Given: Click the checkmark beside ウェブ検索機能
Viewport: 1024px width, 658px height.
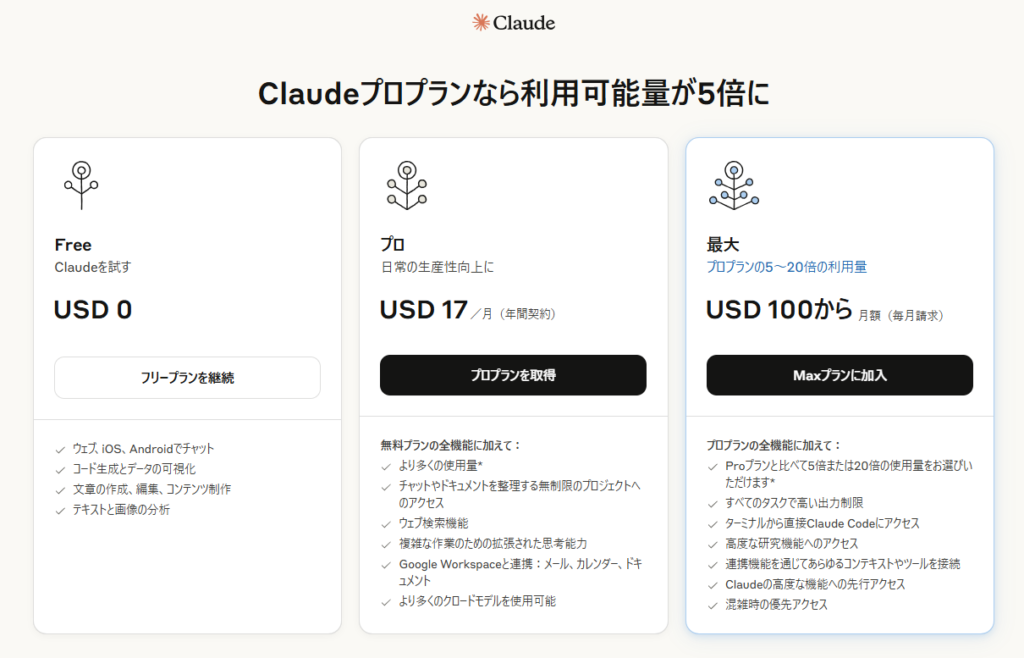Looking at the screenshot, I should click(x=386, y=524).
